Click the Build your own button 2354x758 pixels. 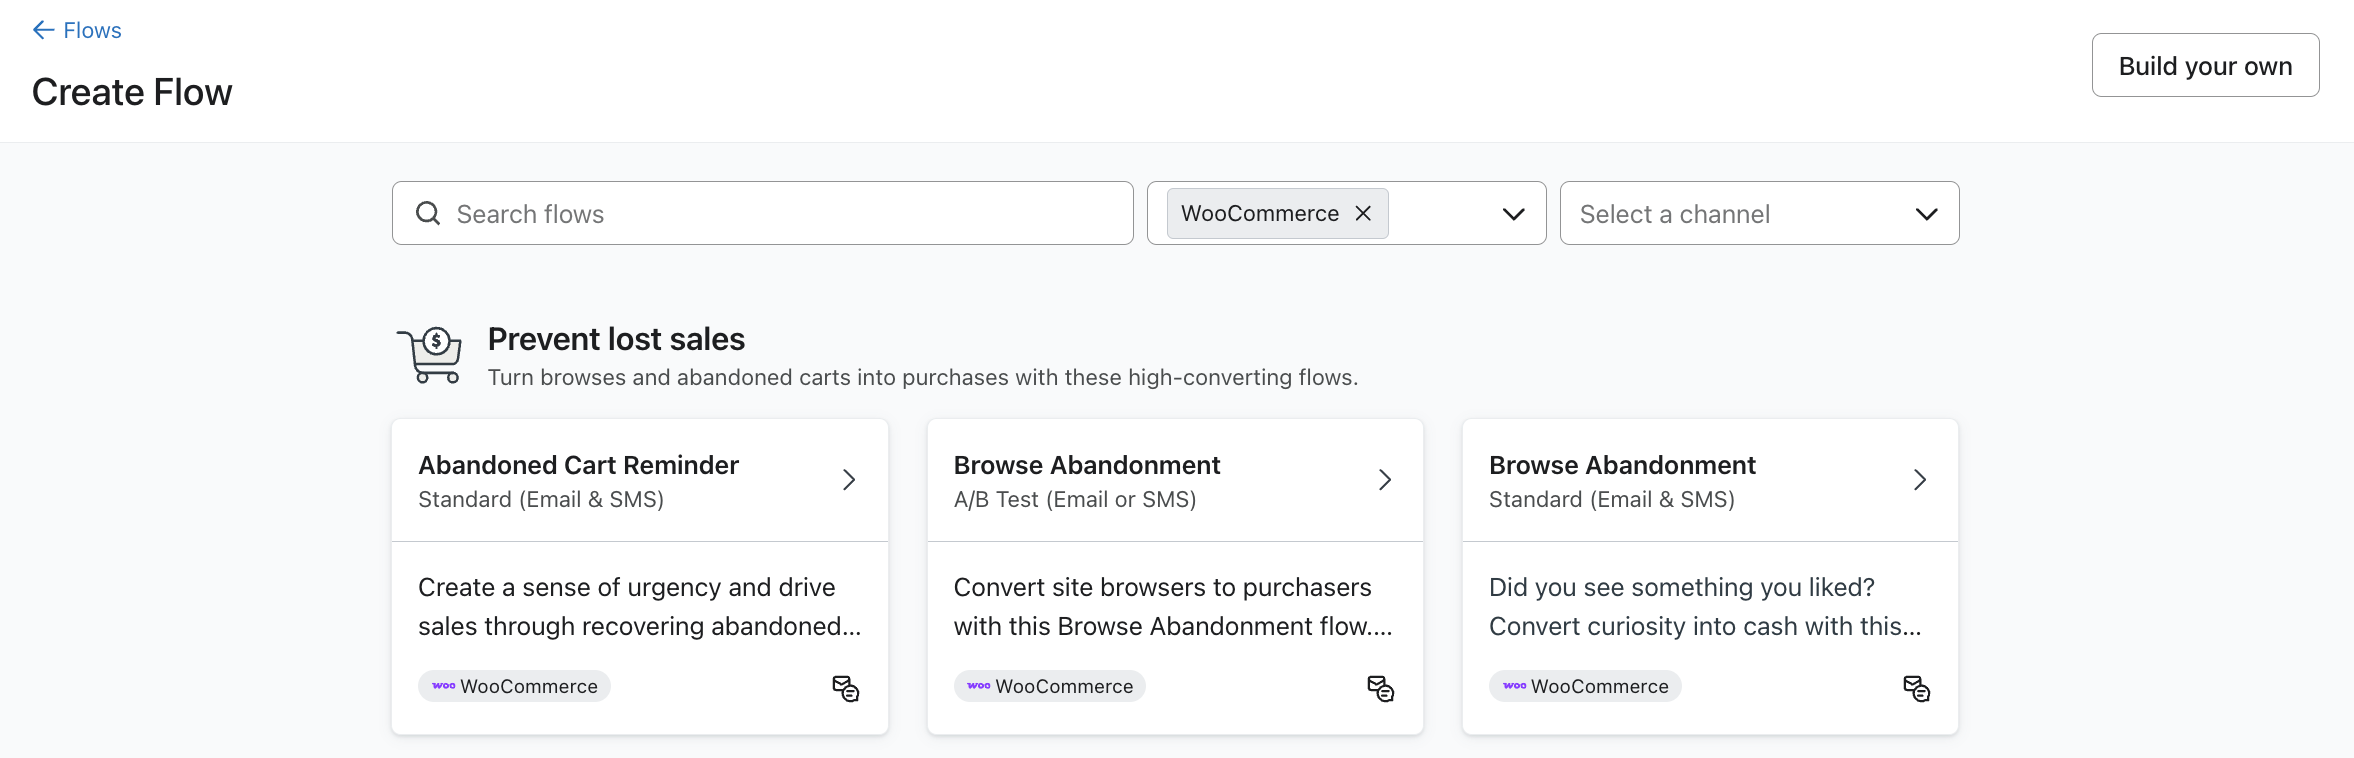click(2205, 65)
